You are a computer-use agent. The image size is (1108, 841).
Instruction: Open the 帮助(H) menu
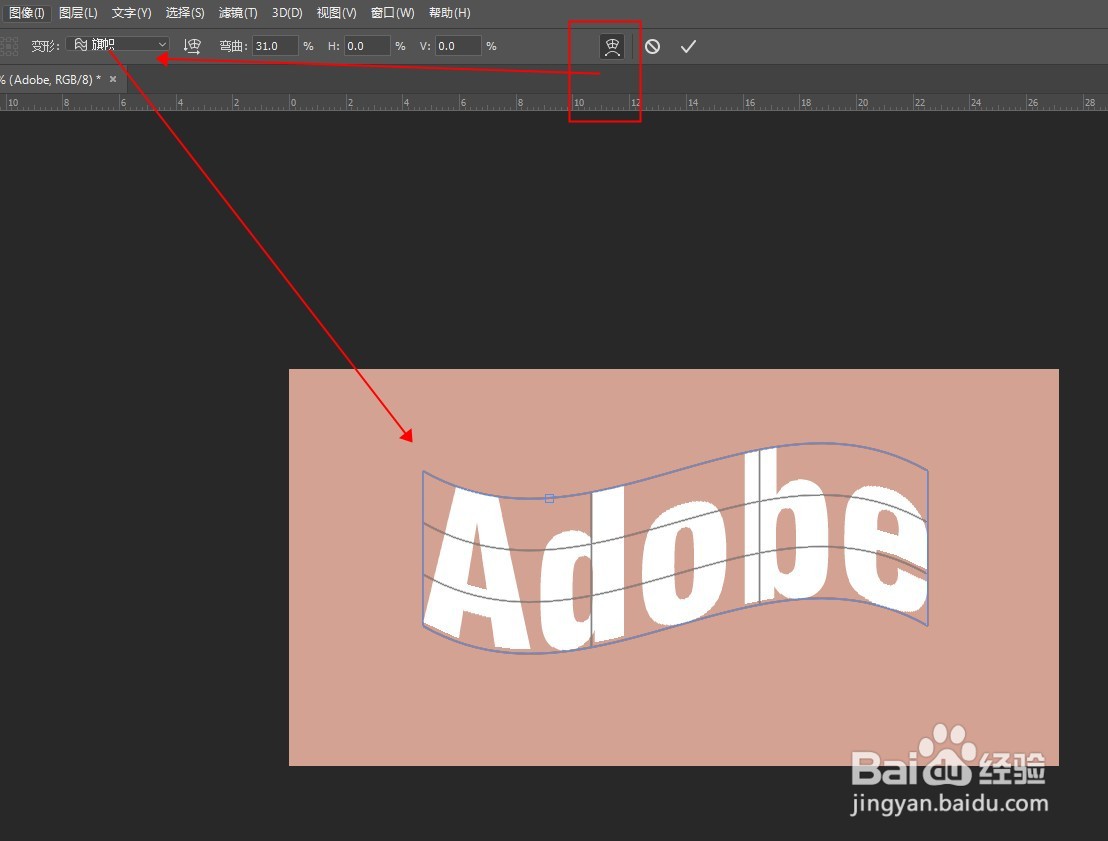pyautogui.click(x=449, y=13)
